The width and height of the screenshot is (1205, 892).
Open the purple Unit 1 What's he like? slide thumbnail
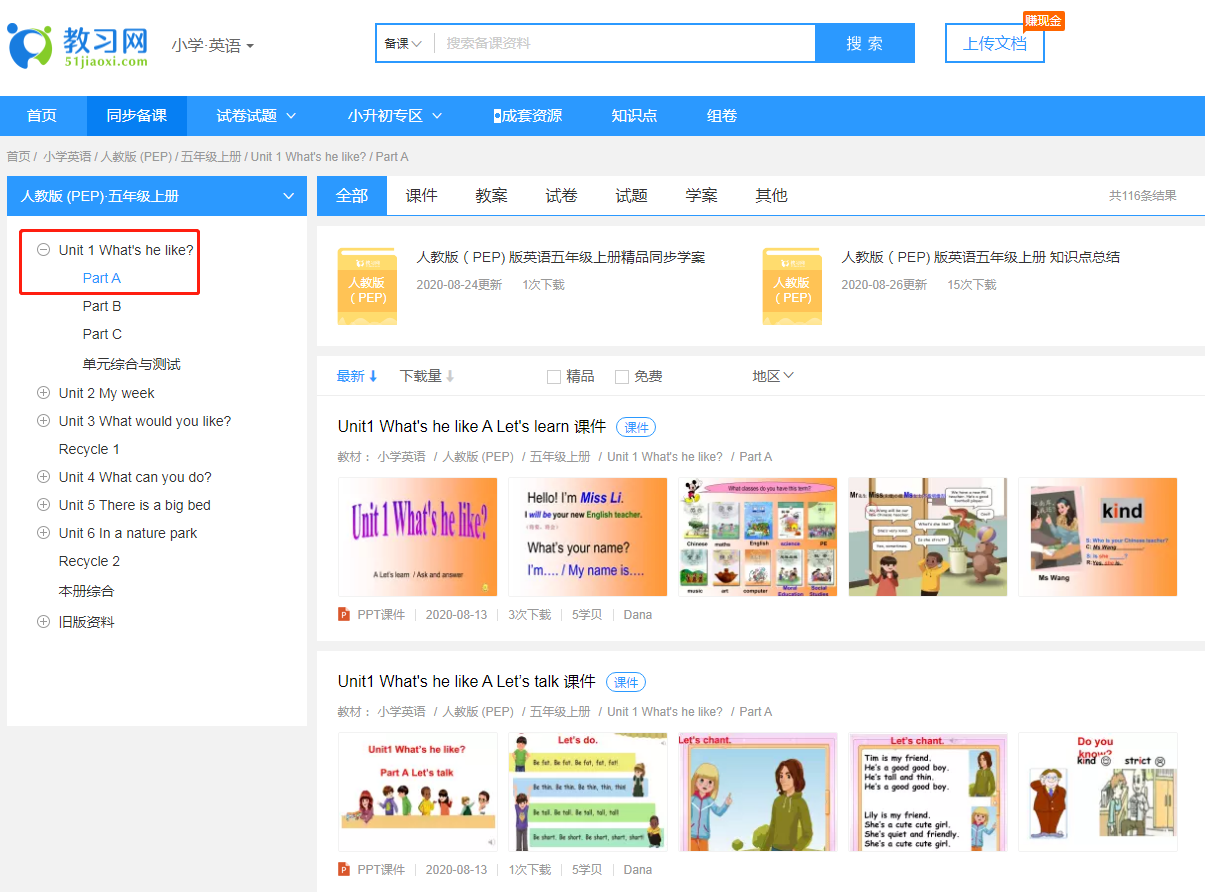tap(418, 537)
